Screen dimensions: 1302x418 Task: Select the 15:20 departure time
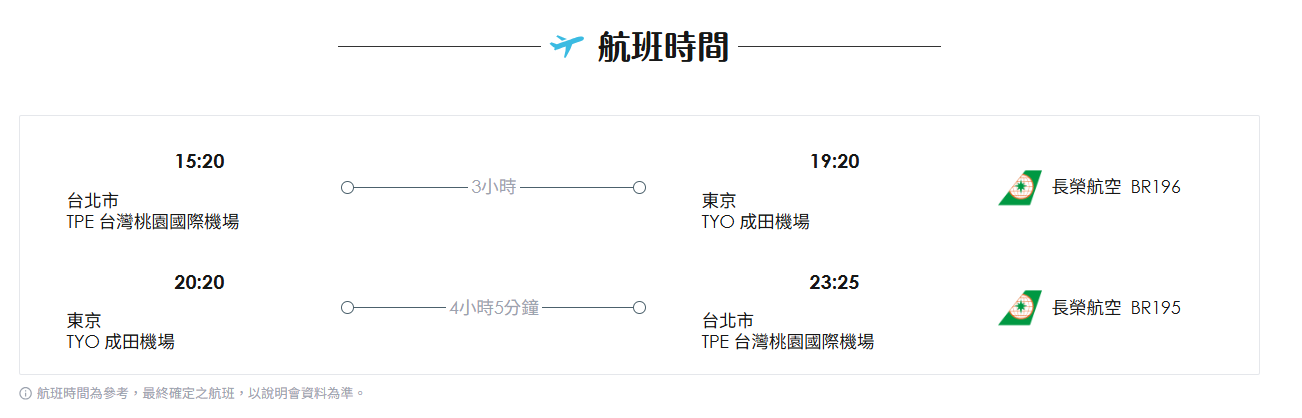pyautogui.click(x=199, y=161)
